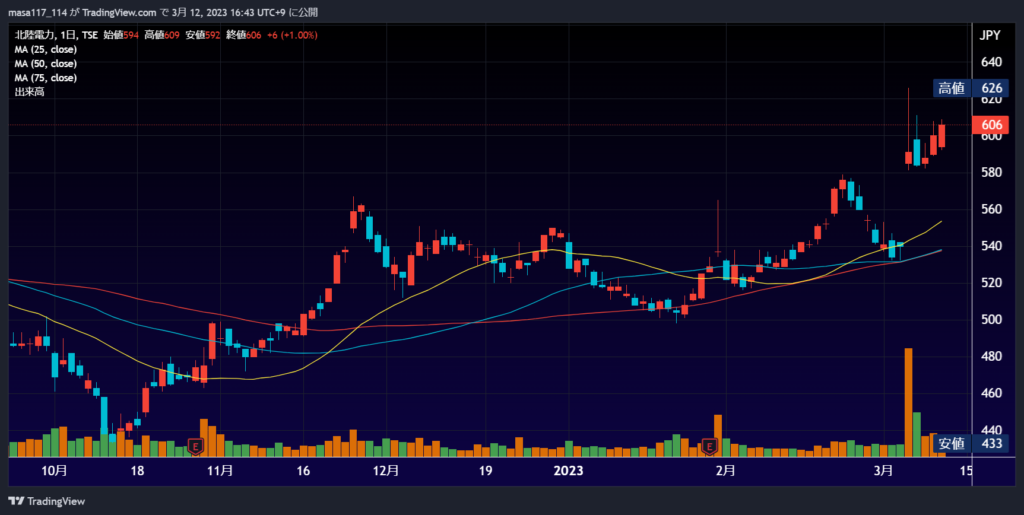Click 460 on the price axis

point(991,393)
